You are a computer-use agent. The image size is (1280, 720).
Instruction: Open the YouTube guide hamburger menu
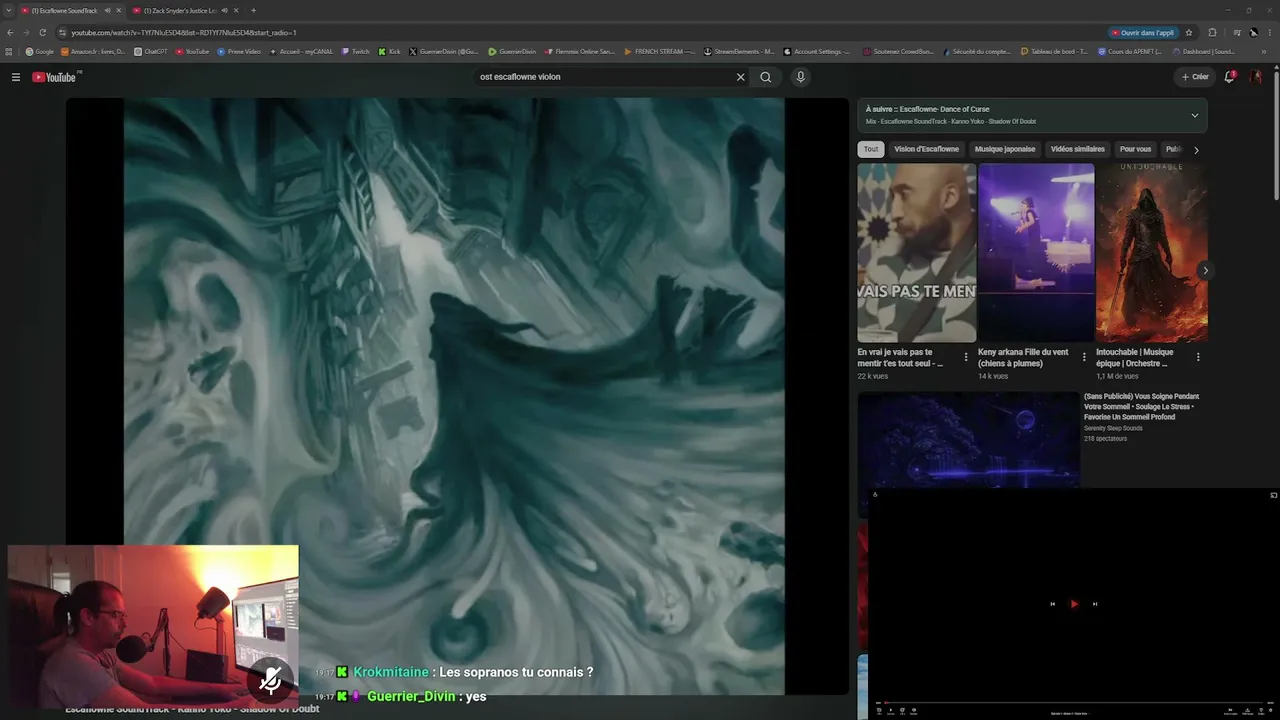16,77
